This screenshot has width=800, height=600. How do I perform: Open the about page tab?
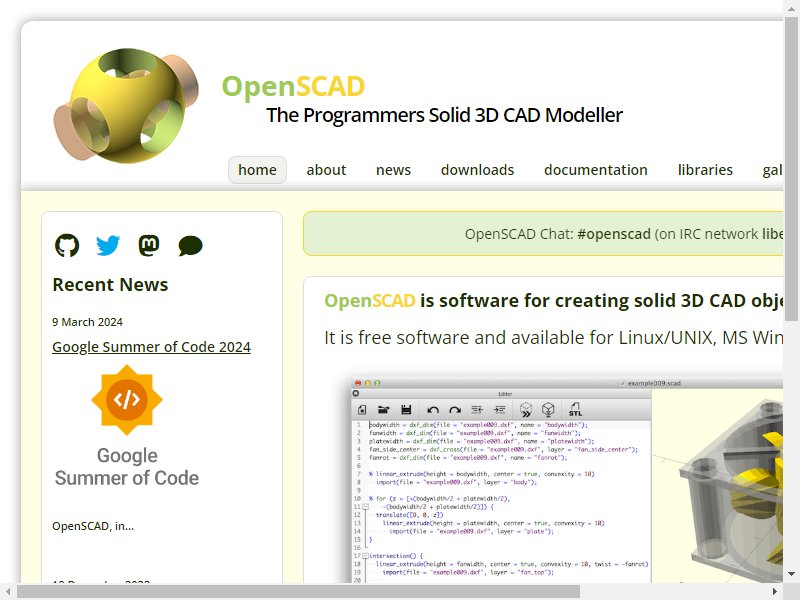(x=326, y=170)
